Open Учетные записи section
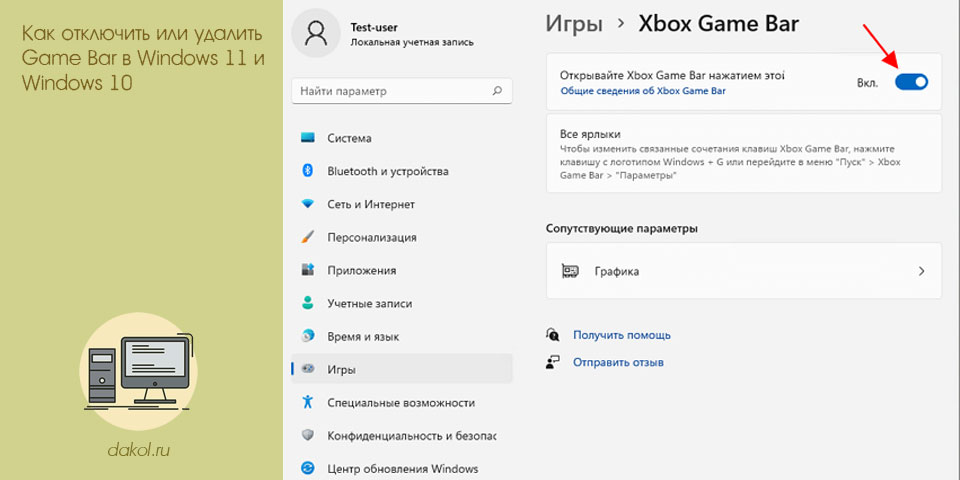The image size is (960, 480). click(402, 303)
